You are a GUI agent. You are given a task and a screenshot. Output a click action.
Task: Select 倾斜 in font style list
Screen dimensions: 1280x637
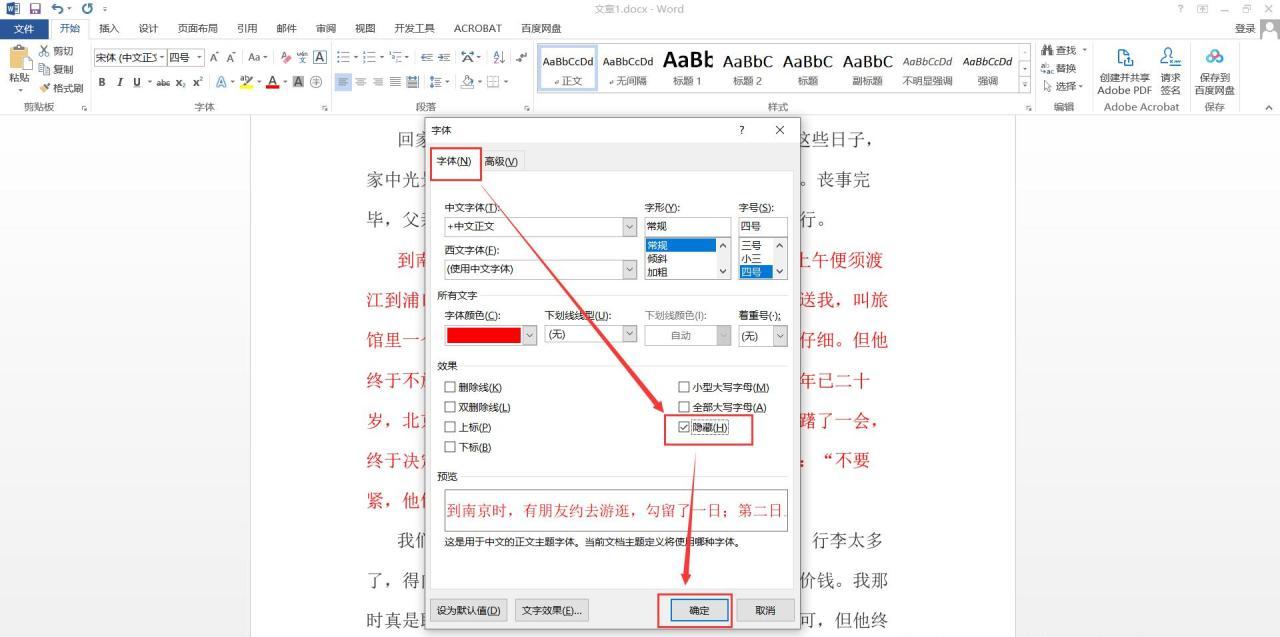click(681, 258)
